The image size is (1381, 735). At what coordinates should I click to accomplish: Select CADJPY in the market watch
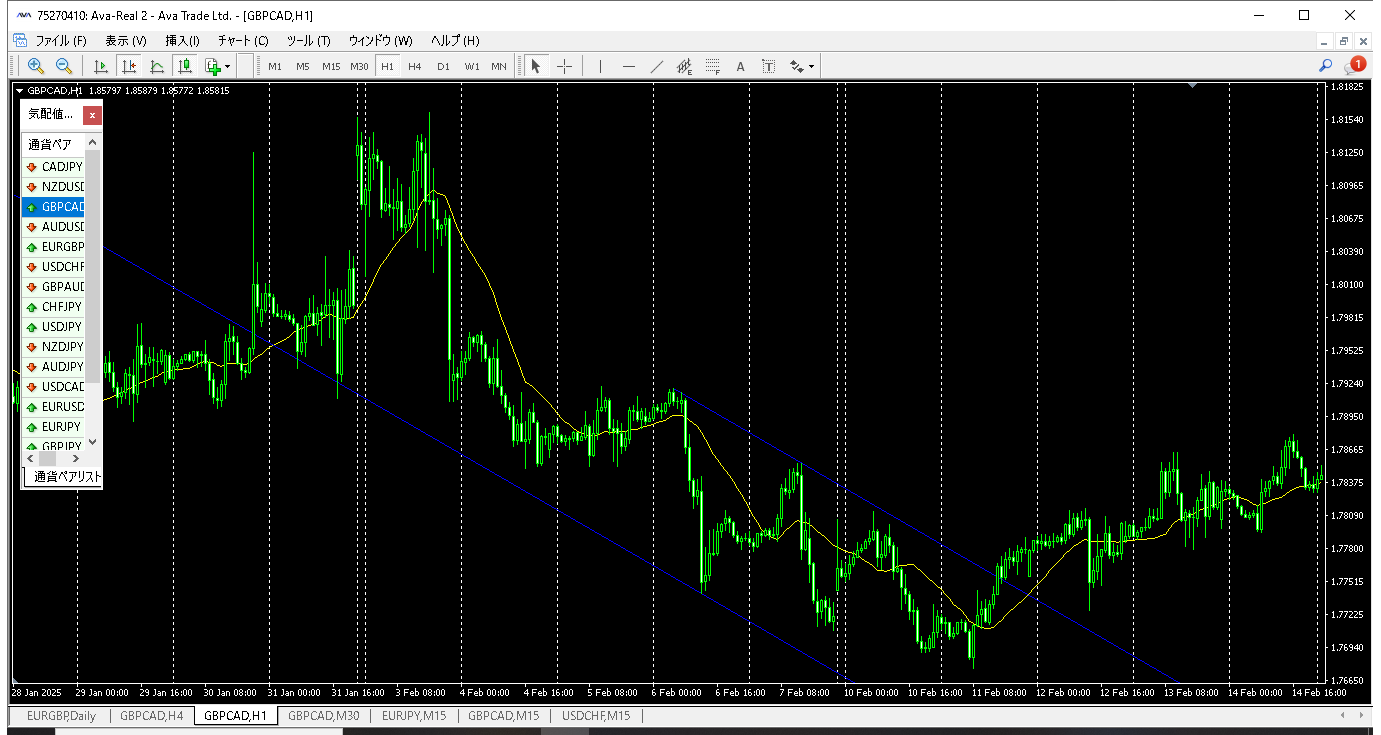tap(54, 167)
